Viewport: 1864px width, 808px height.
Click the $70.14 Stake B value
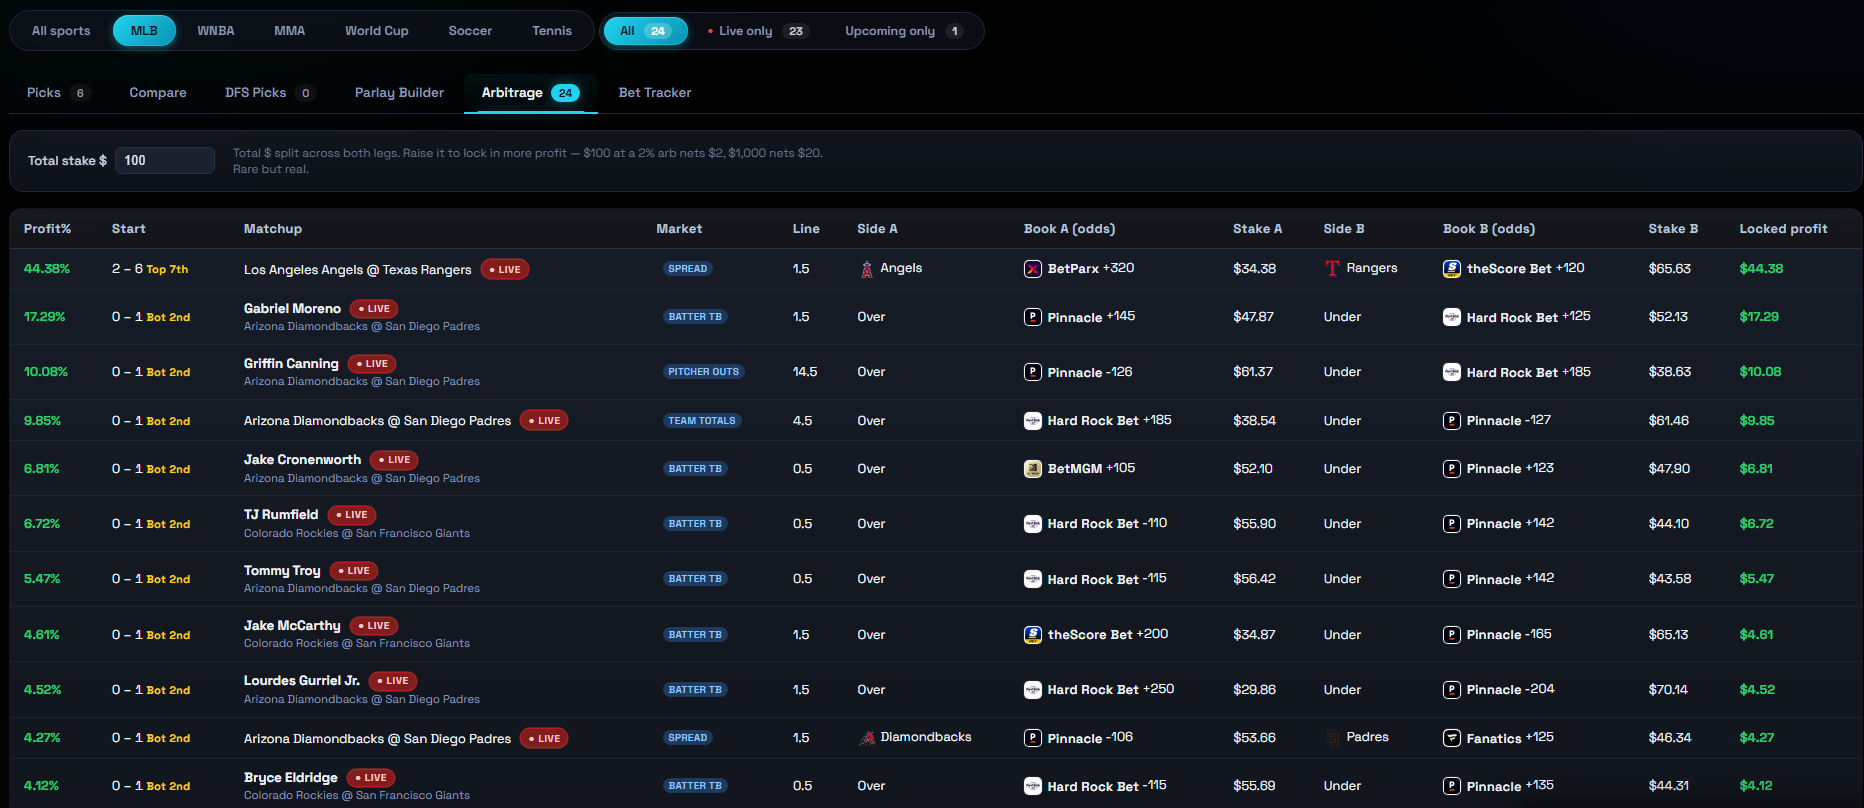coord(1668,690)
